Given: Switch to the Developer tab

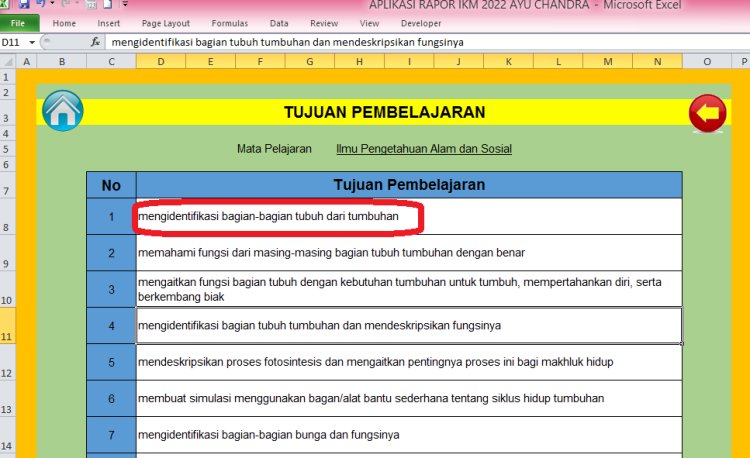Looking at the screenshot, I should click(x=420, y=22).
